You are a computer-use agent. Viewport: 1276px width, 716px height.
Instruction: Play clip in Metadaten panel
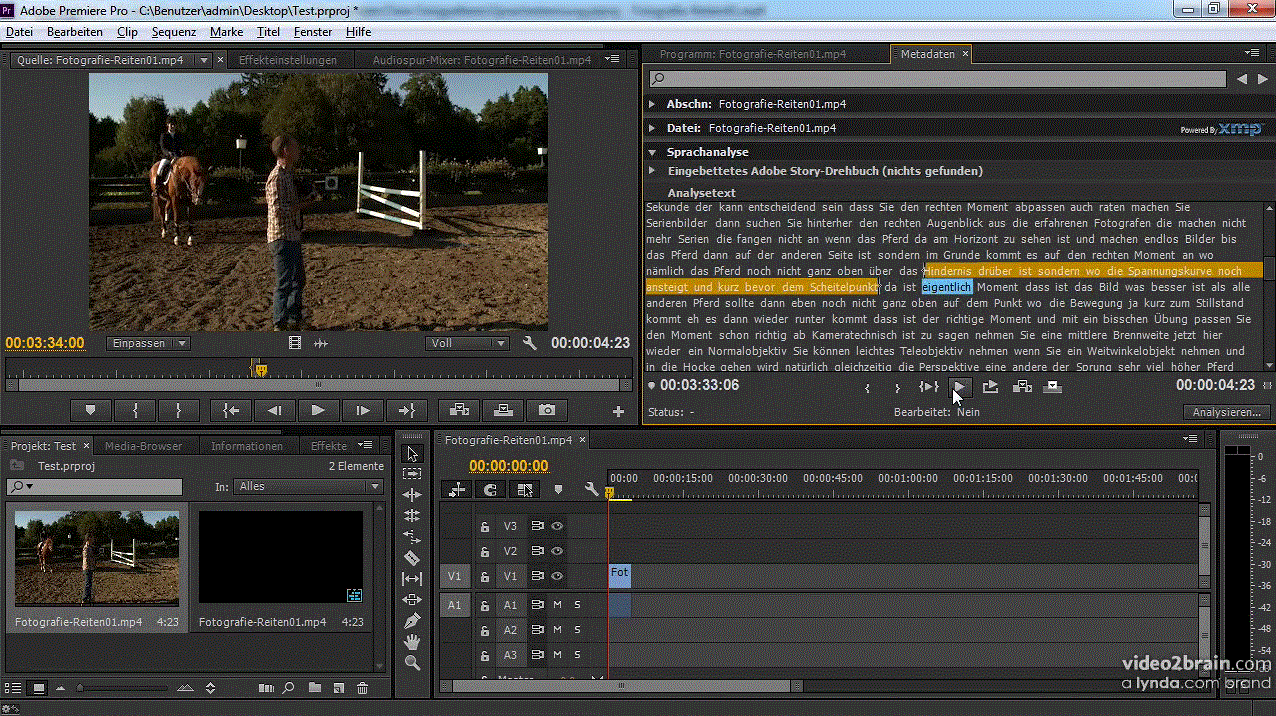coord(959,386)
